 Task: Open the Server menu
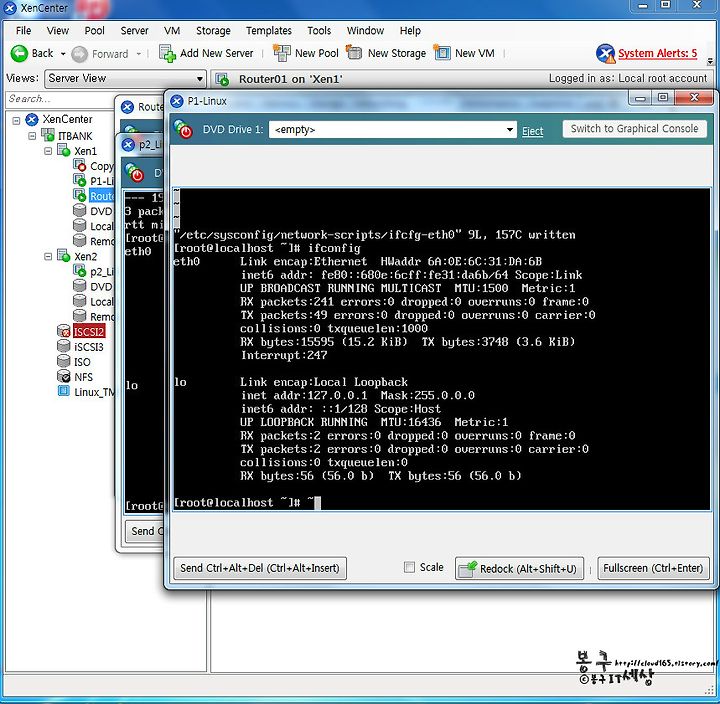(134, 31)
